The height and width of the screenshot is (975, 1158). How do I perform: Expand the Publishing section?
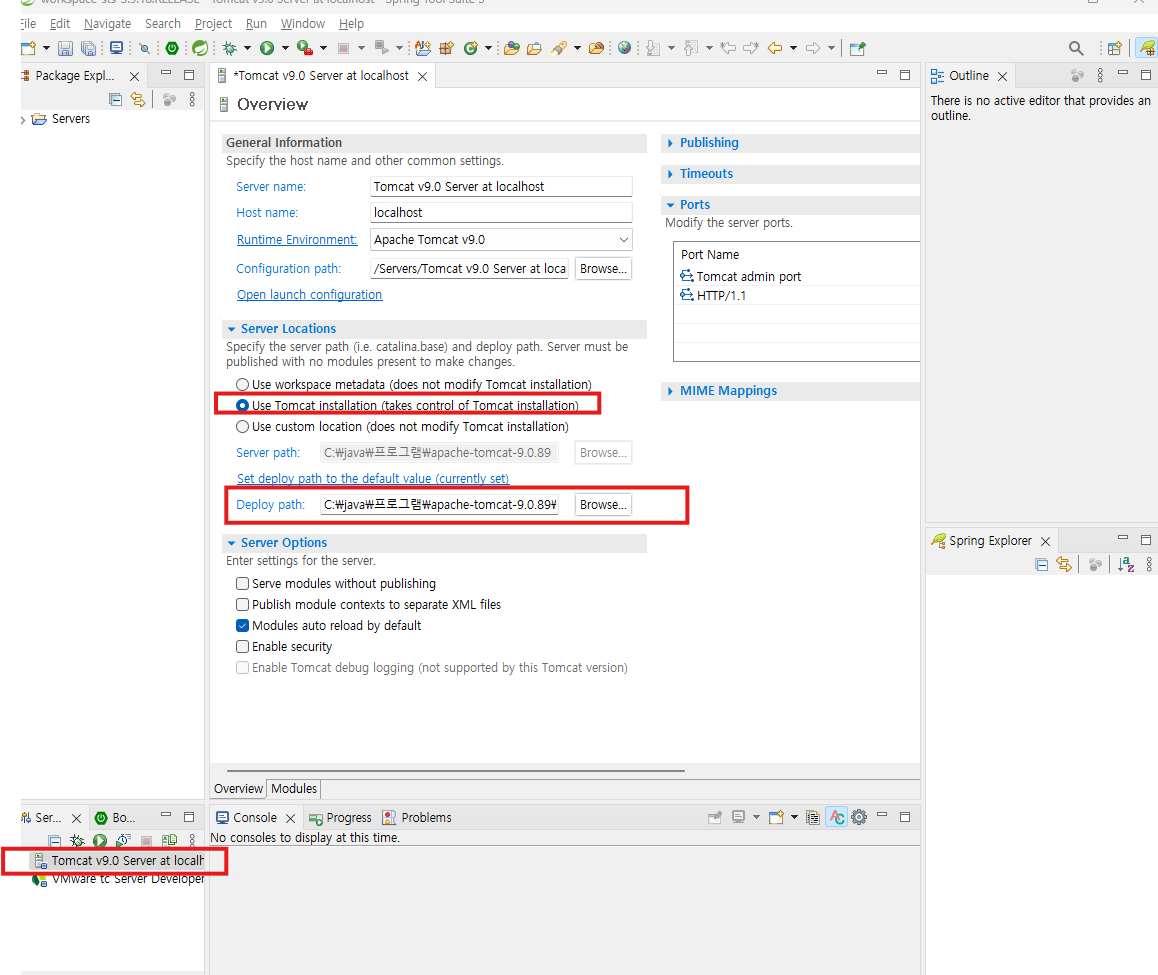(670, 143)
